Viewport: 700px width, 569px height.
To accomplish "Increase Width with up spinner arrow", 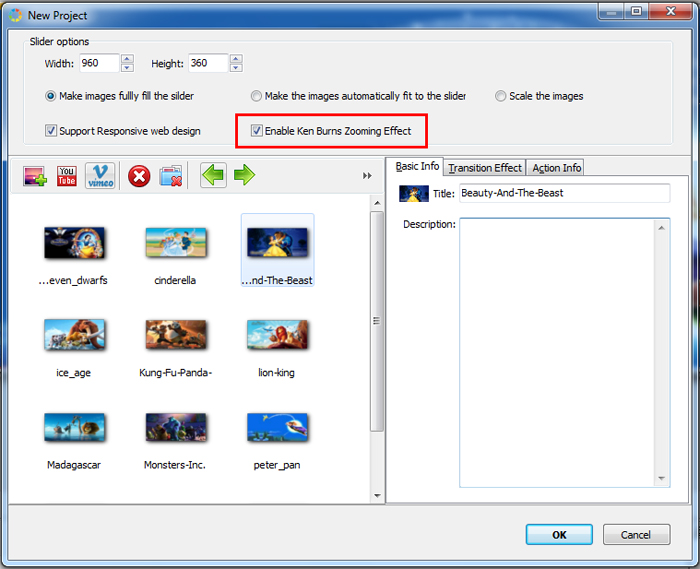I will [x=127, y=58].
